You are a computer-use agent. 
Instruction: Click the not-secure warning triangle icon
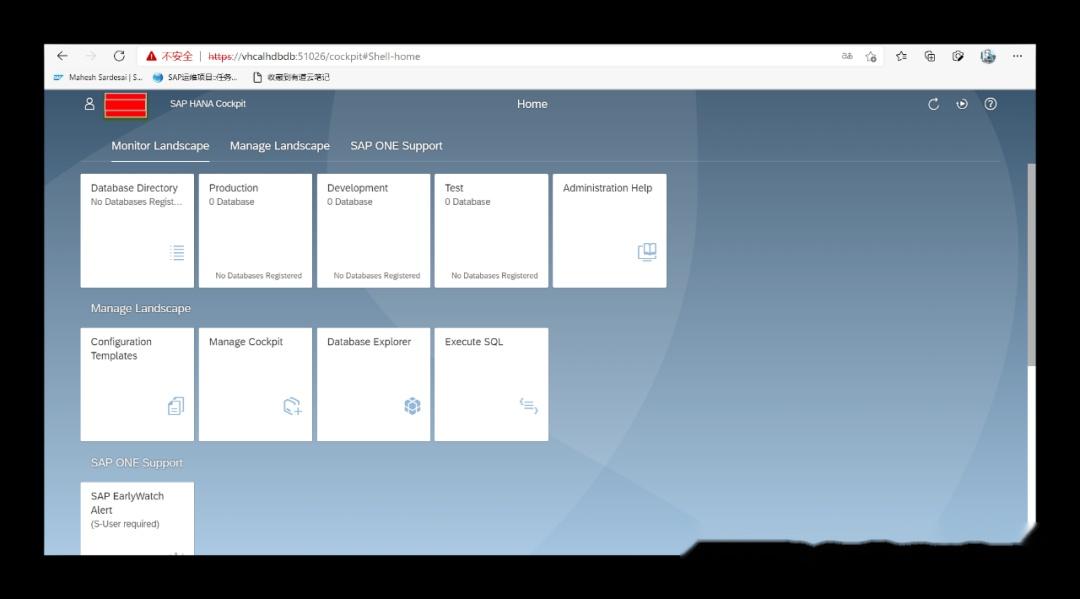pyautogui.click(x=152, y=56)
